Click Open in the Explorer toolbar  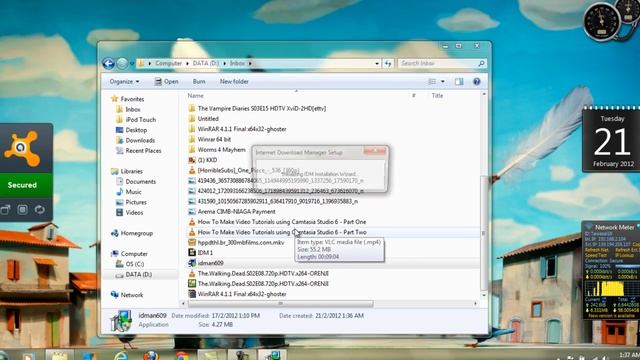click(167, 82)
